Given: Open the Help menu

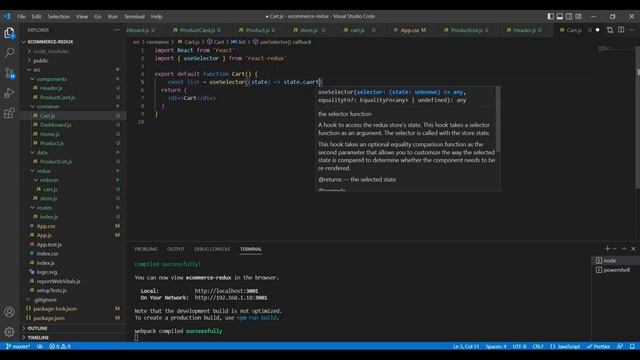Looking at the screenshot, I should tap(156, 16).
